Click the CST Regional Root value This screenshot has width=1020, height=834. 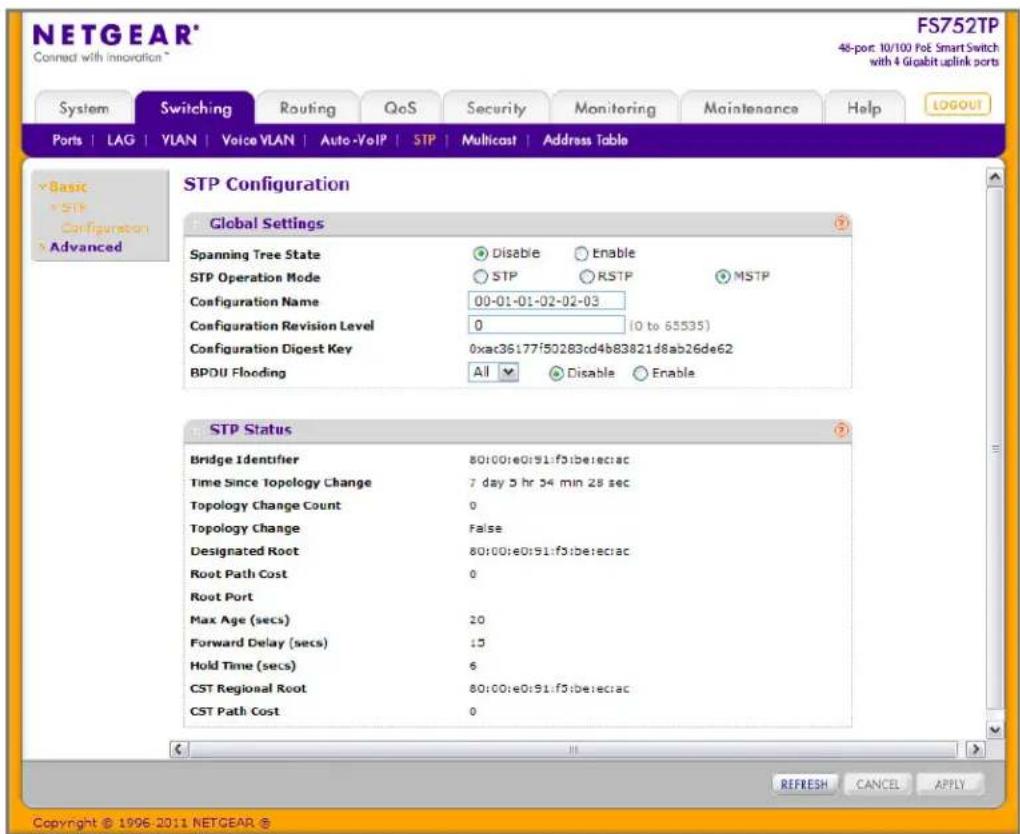pos(549,688)
